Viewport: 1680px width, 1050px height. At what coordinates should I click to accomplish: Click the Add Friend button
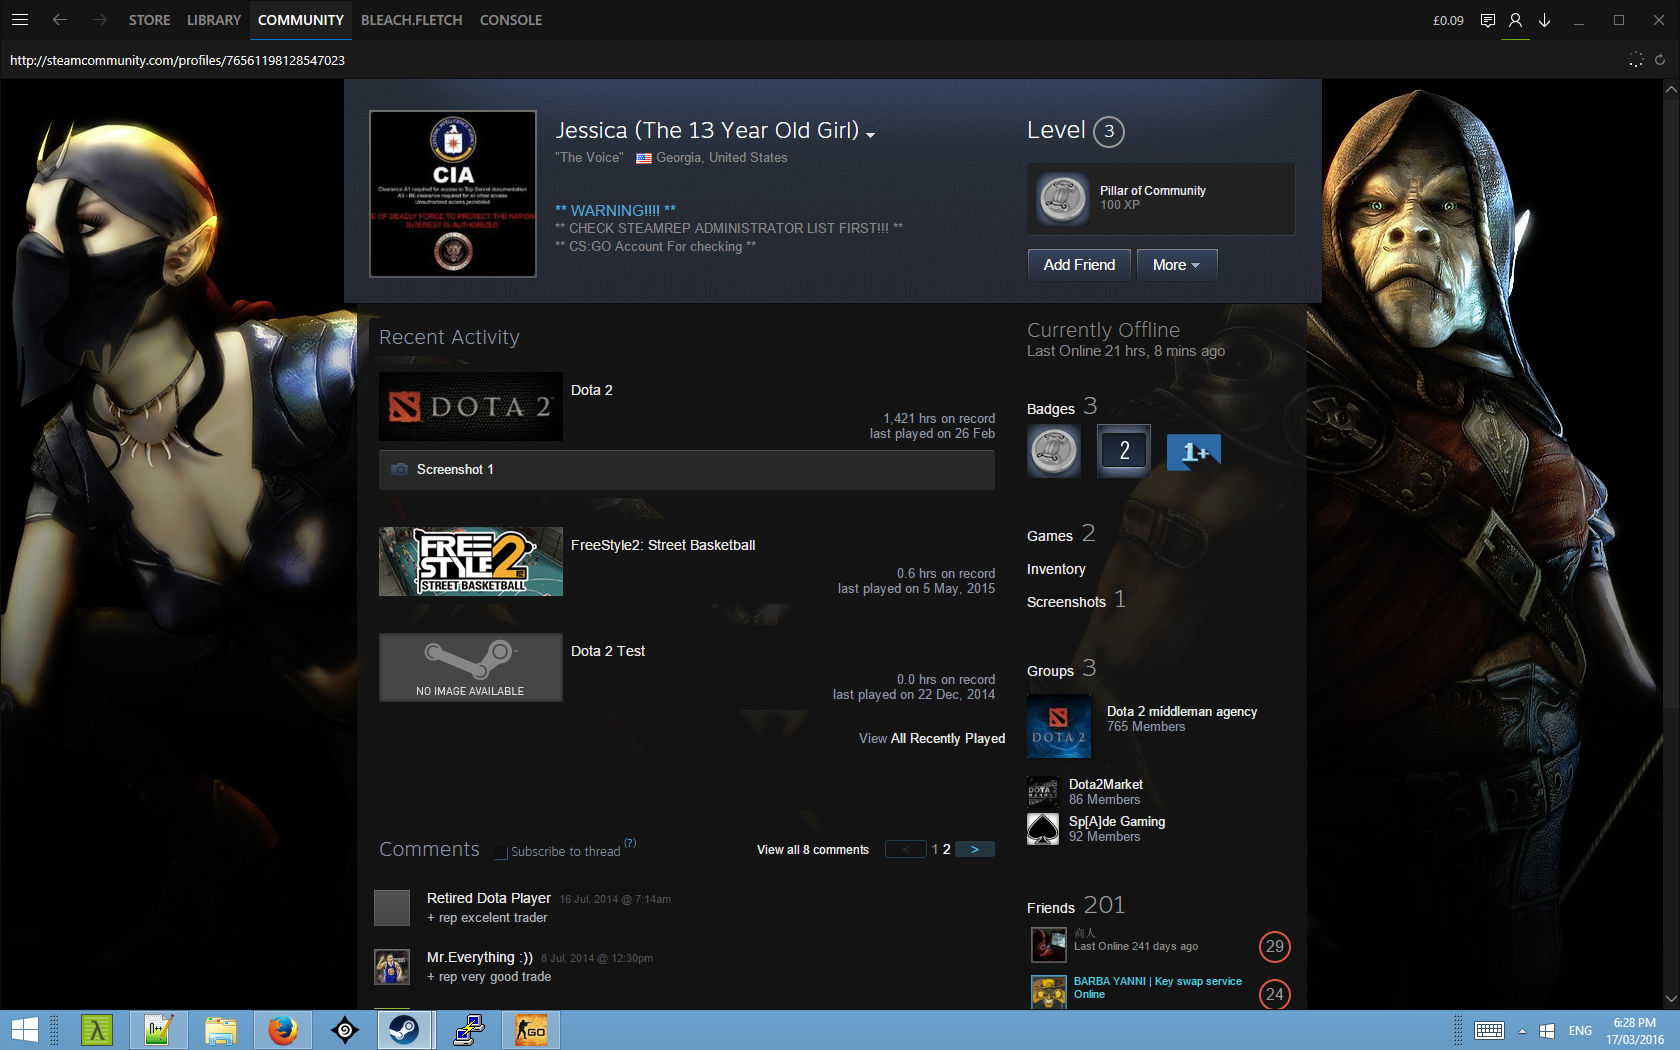tap(1078, 265)
